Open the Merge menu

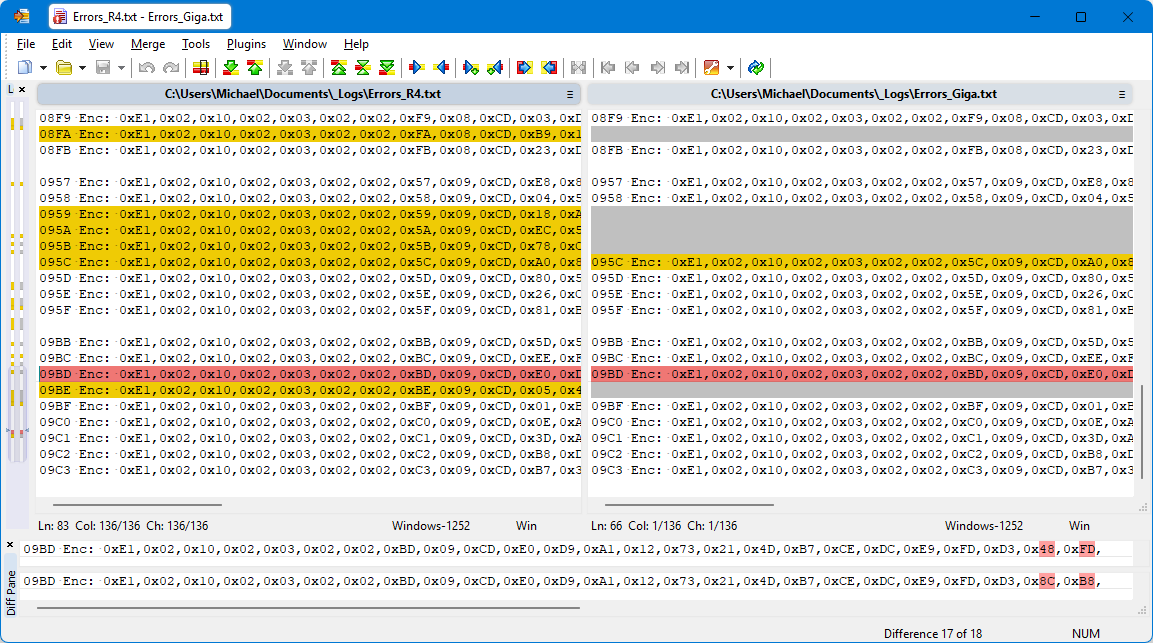click(148, 44)
